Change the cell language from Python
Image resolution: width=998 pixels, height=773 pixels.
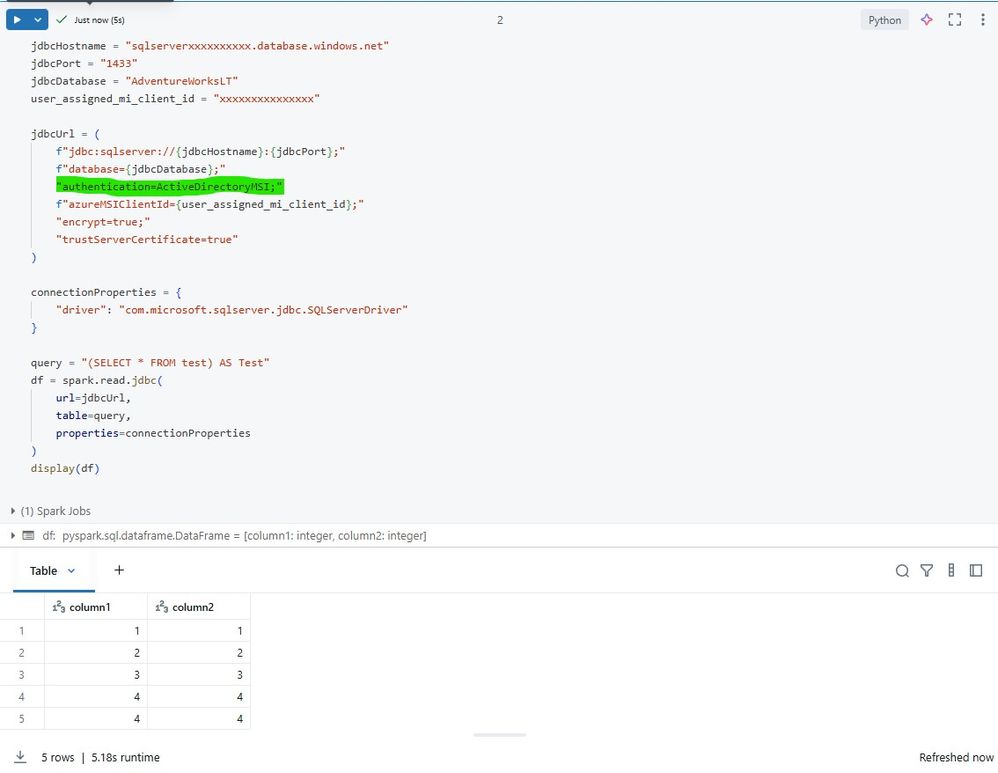(884, 20)
